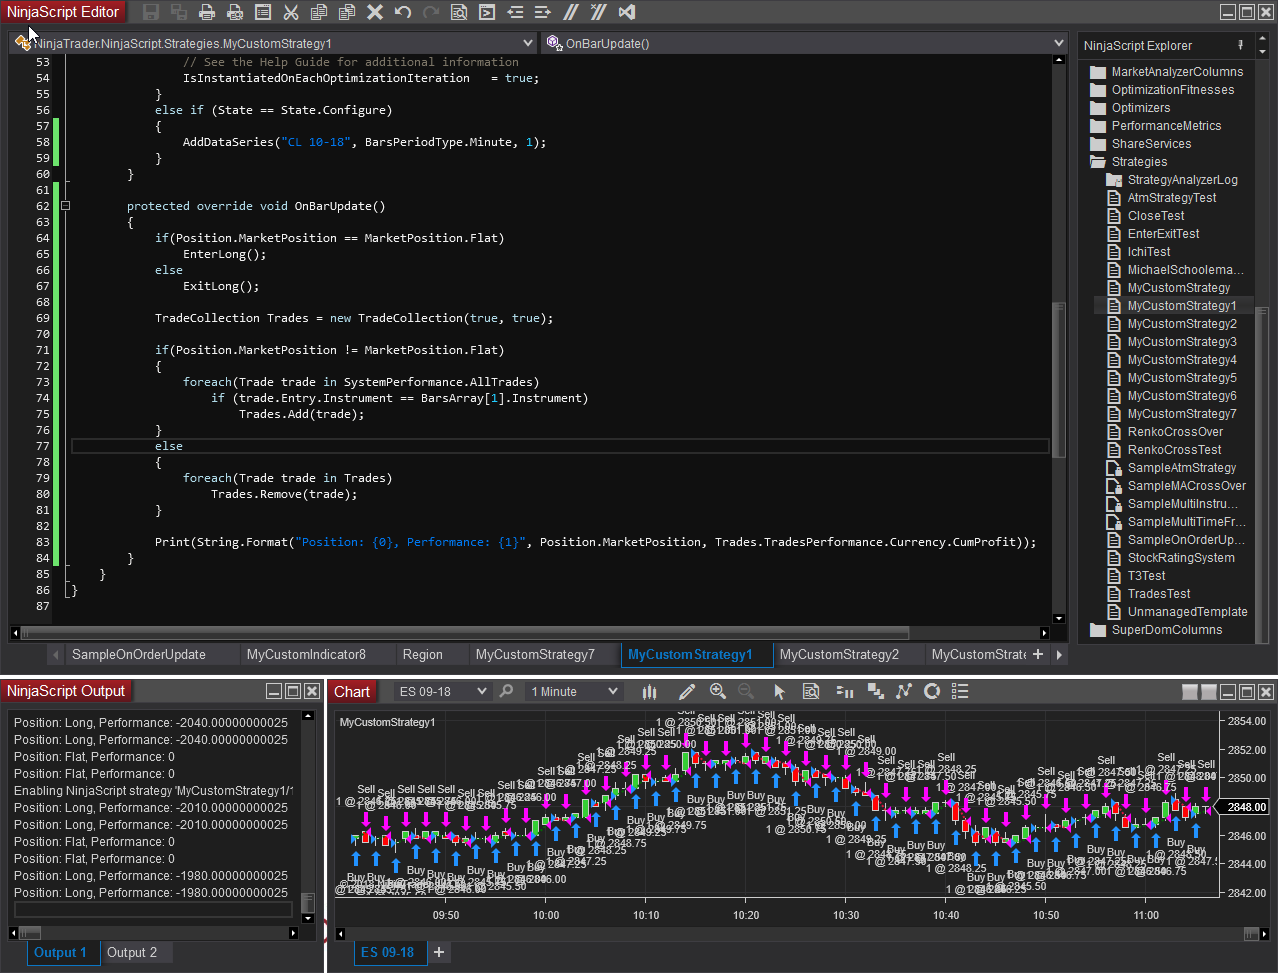Click the chart Zoom In magnifier

pos(717,691)
